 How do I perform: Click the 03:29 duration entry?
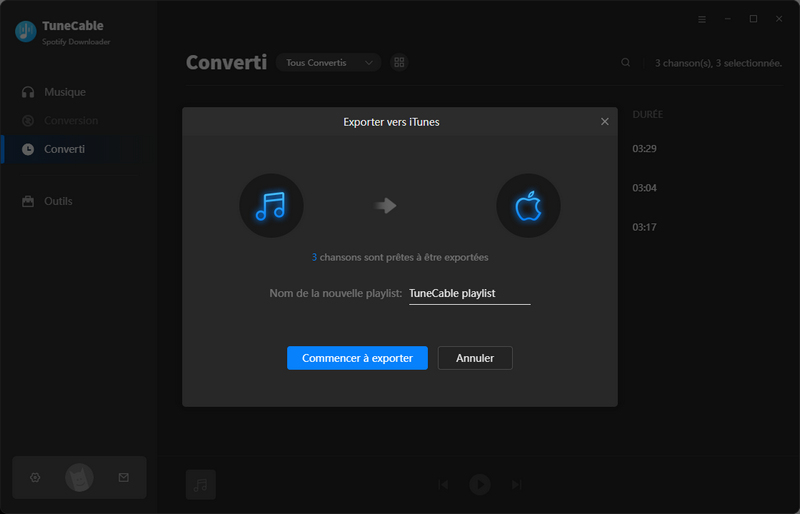[x=644, y=149]
